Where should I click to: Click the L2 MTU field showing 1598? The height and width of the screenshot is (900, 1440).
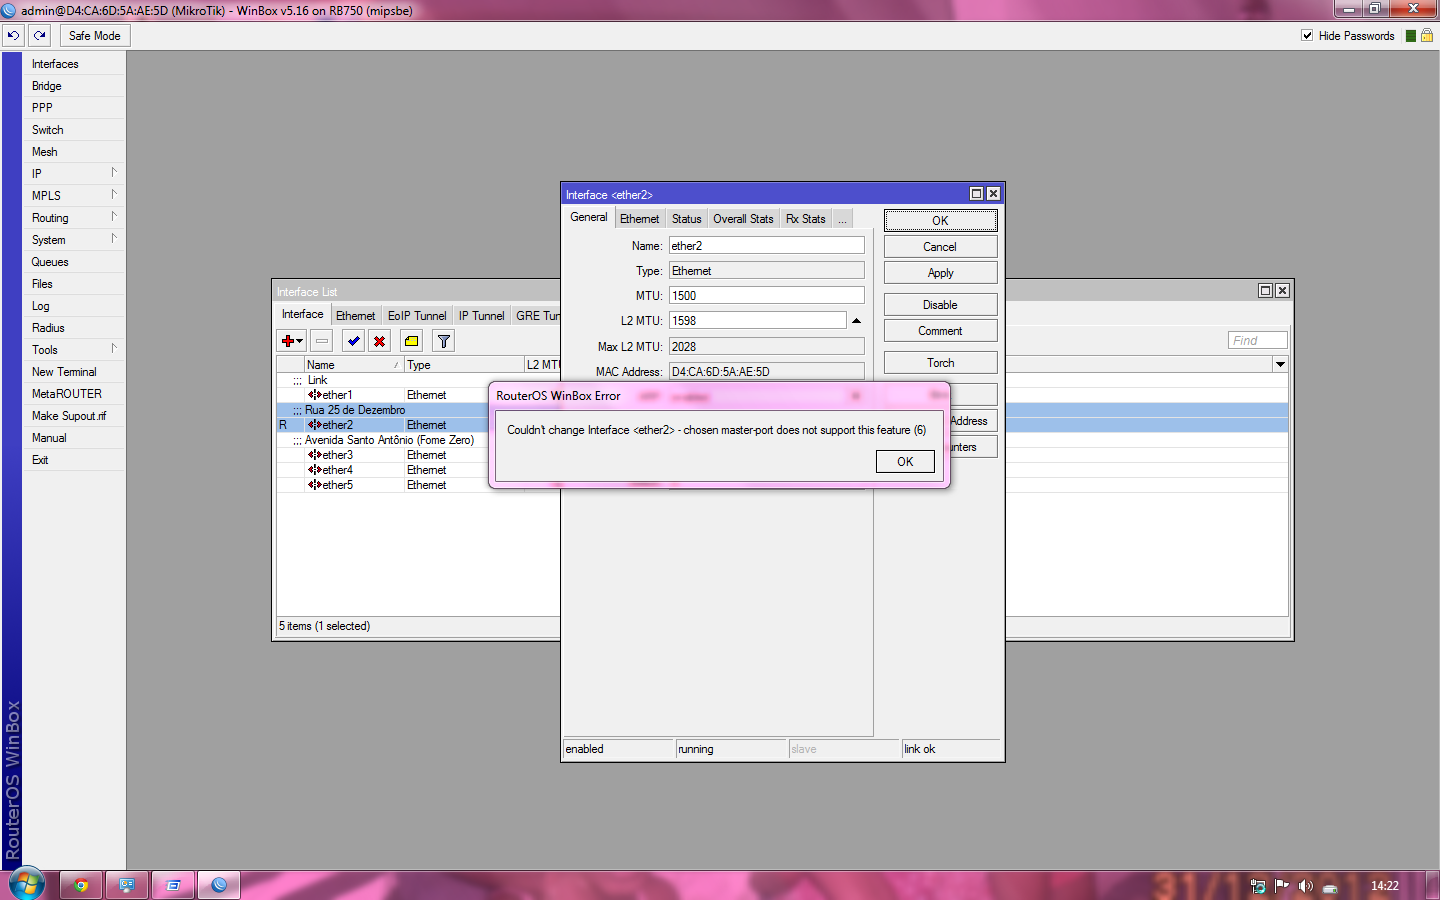pos(757,321)
